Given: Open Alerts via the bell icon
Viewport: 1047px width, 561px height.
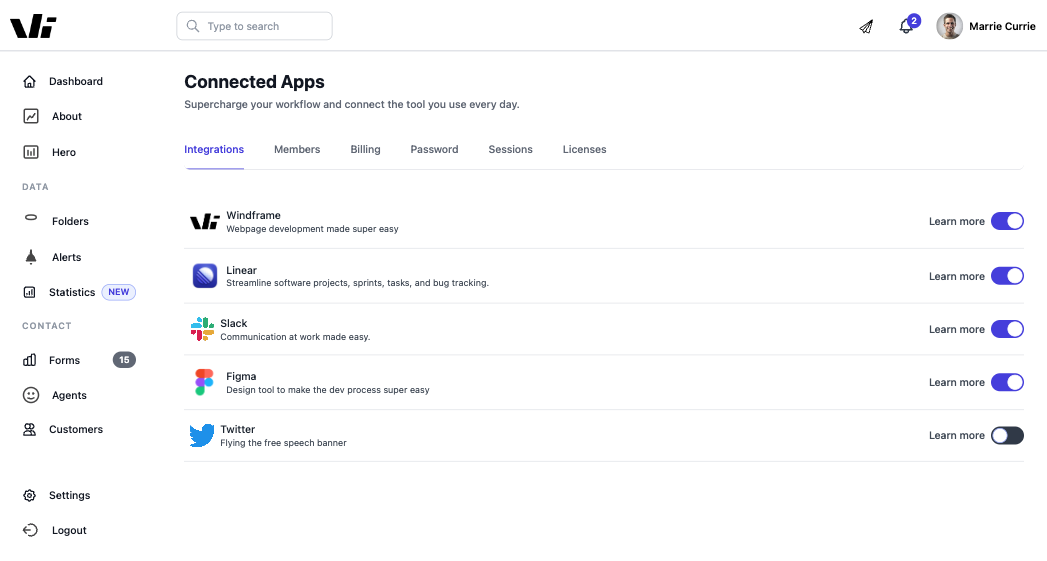Looking at the screenshot, I should [31, 257].
